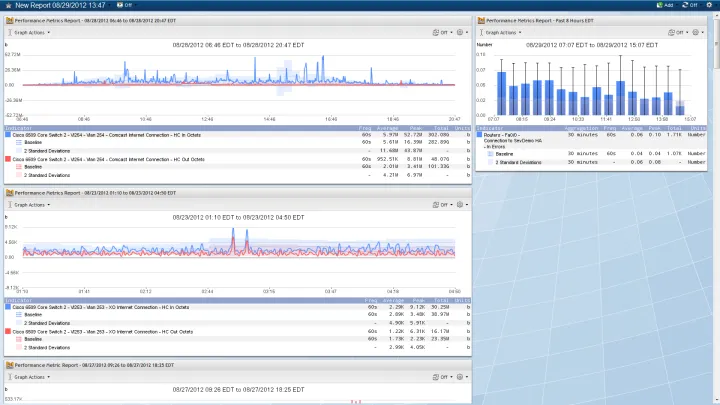The image size is (720, 405).
Task: Open the global settings gear in top bar
Action: [x=710, y=5]
